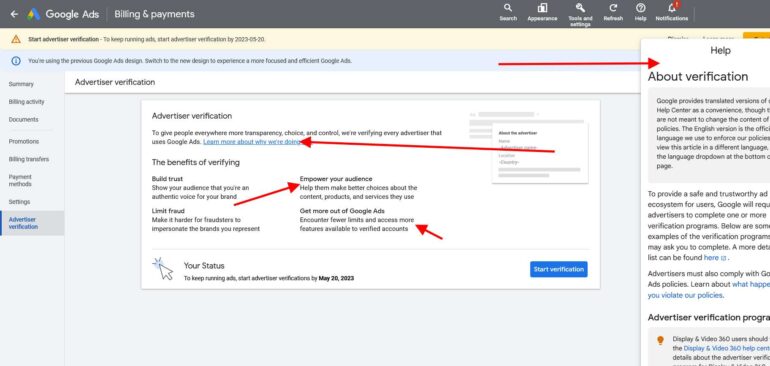Click the 'Billing & payments' page title
This screenshot has width=770, height=366.
click(154, 14)
